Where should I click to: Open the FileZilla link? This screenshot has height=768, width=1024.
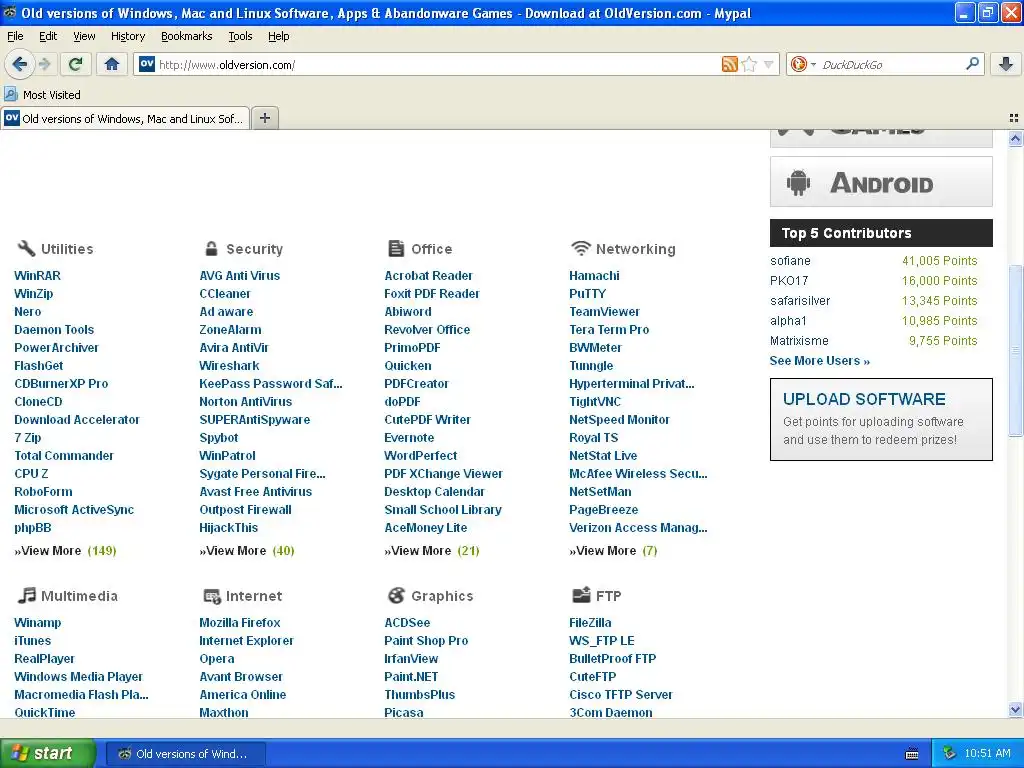click(x=590, y=622)
